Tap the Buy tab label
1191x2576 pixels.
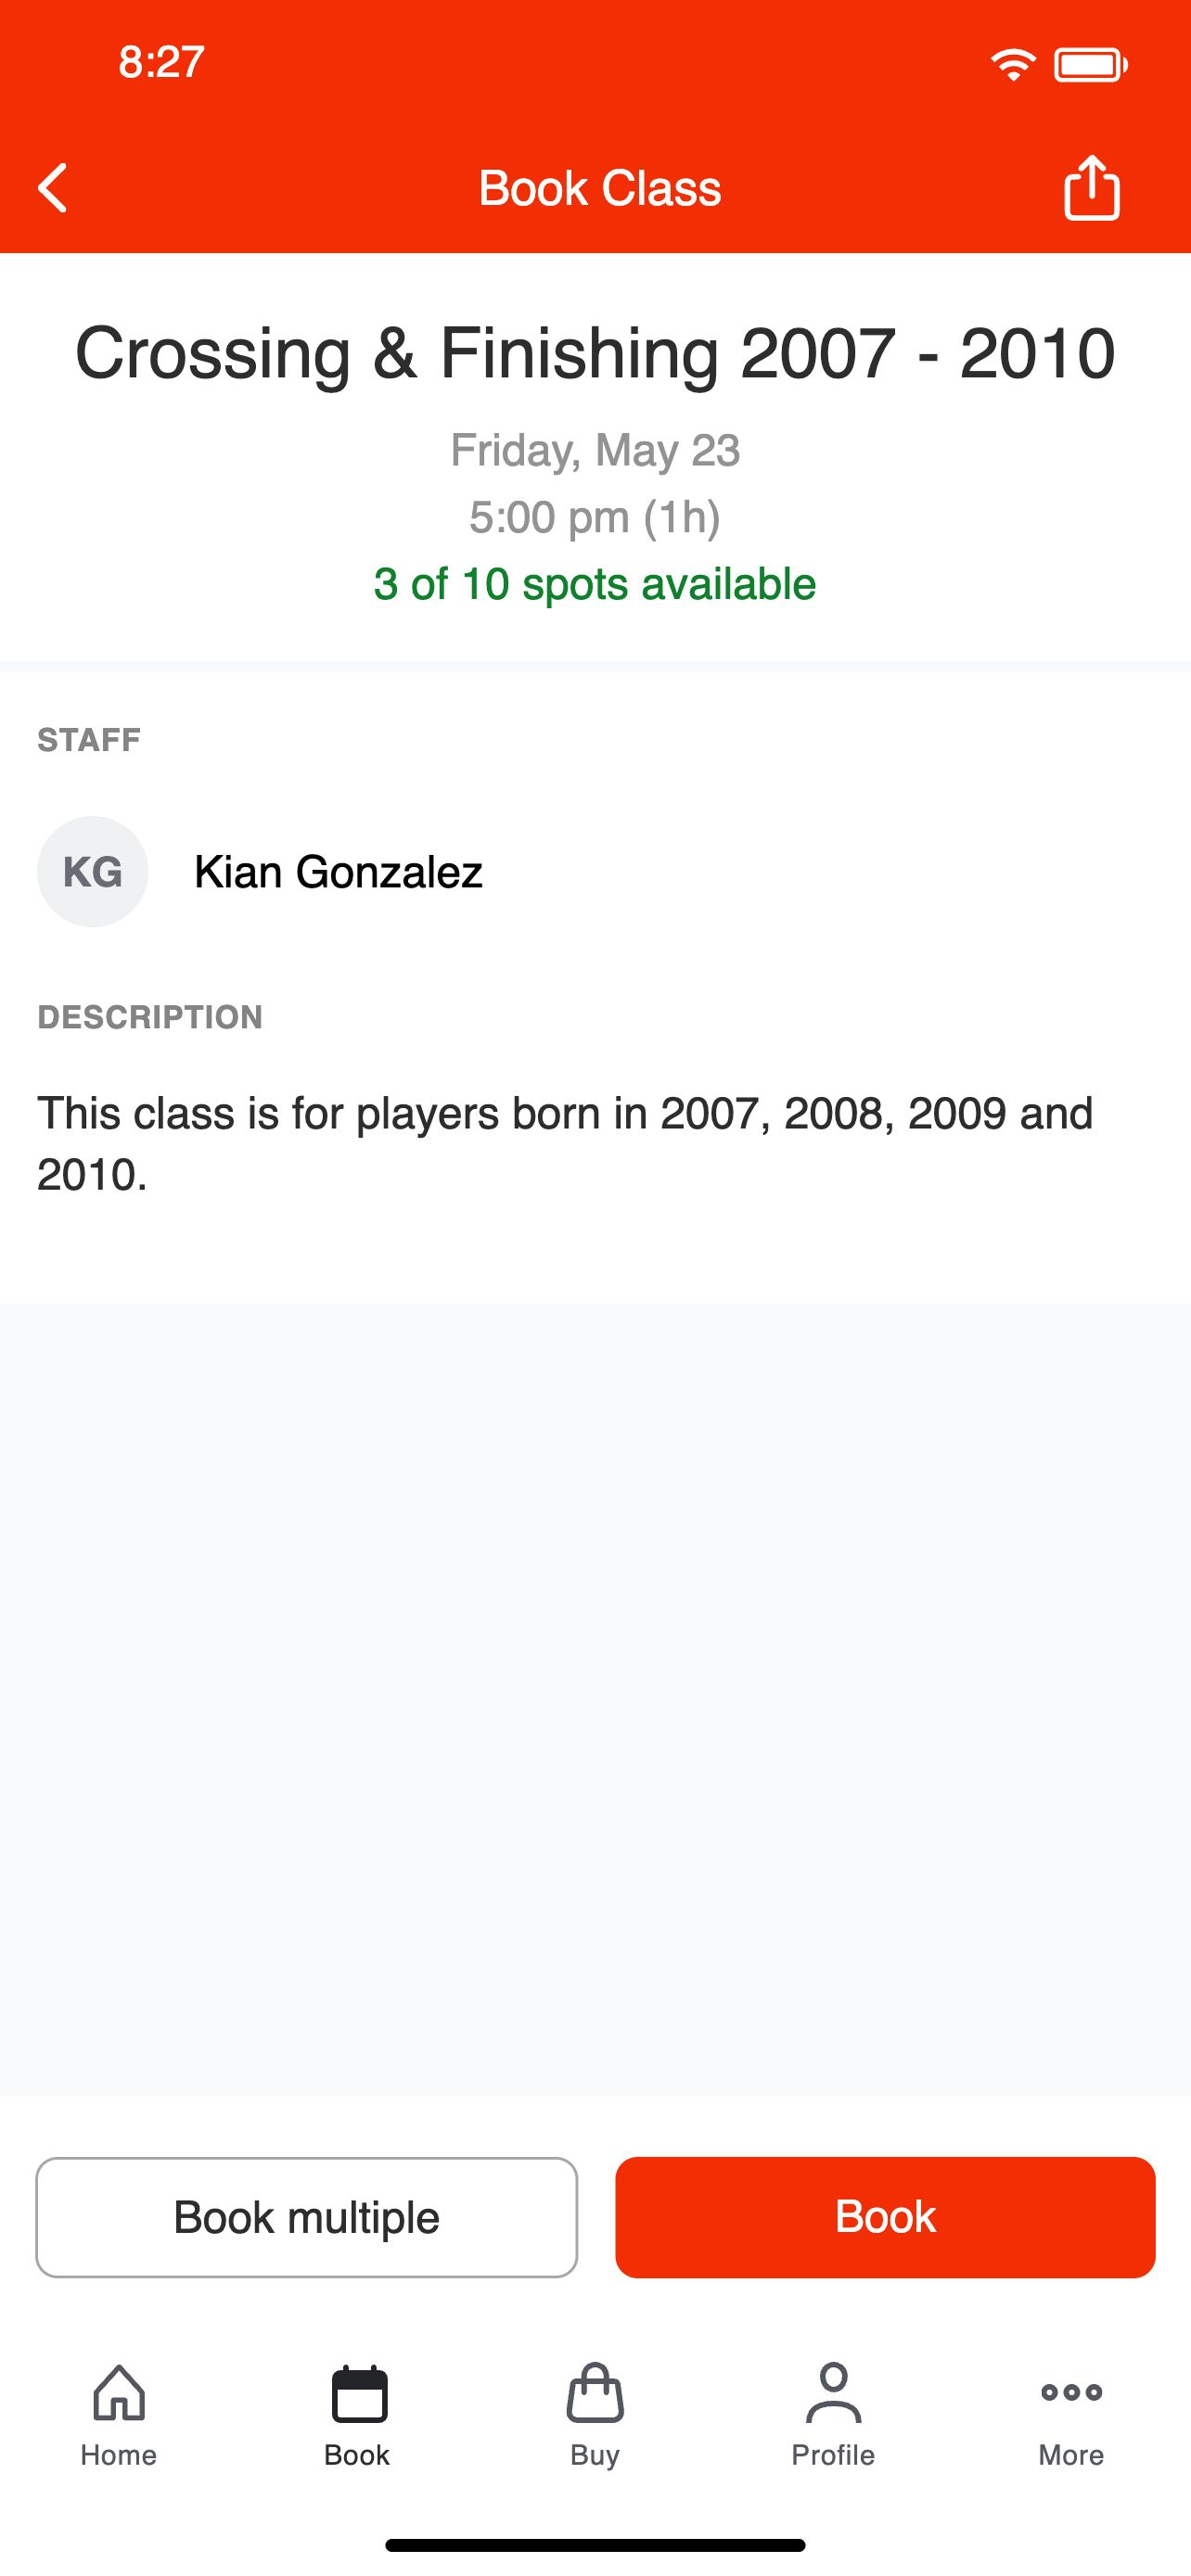pos(595,2456)
